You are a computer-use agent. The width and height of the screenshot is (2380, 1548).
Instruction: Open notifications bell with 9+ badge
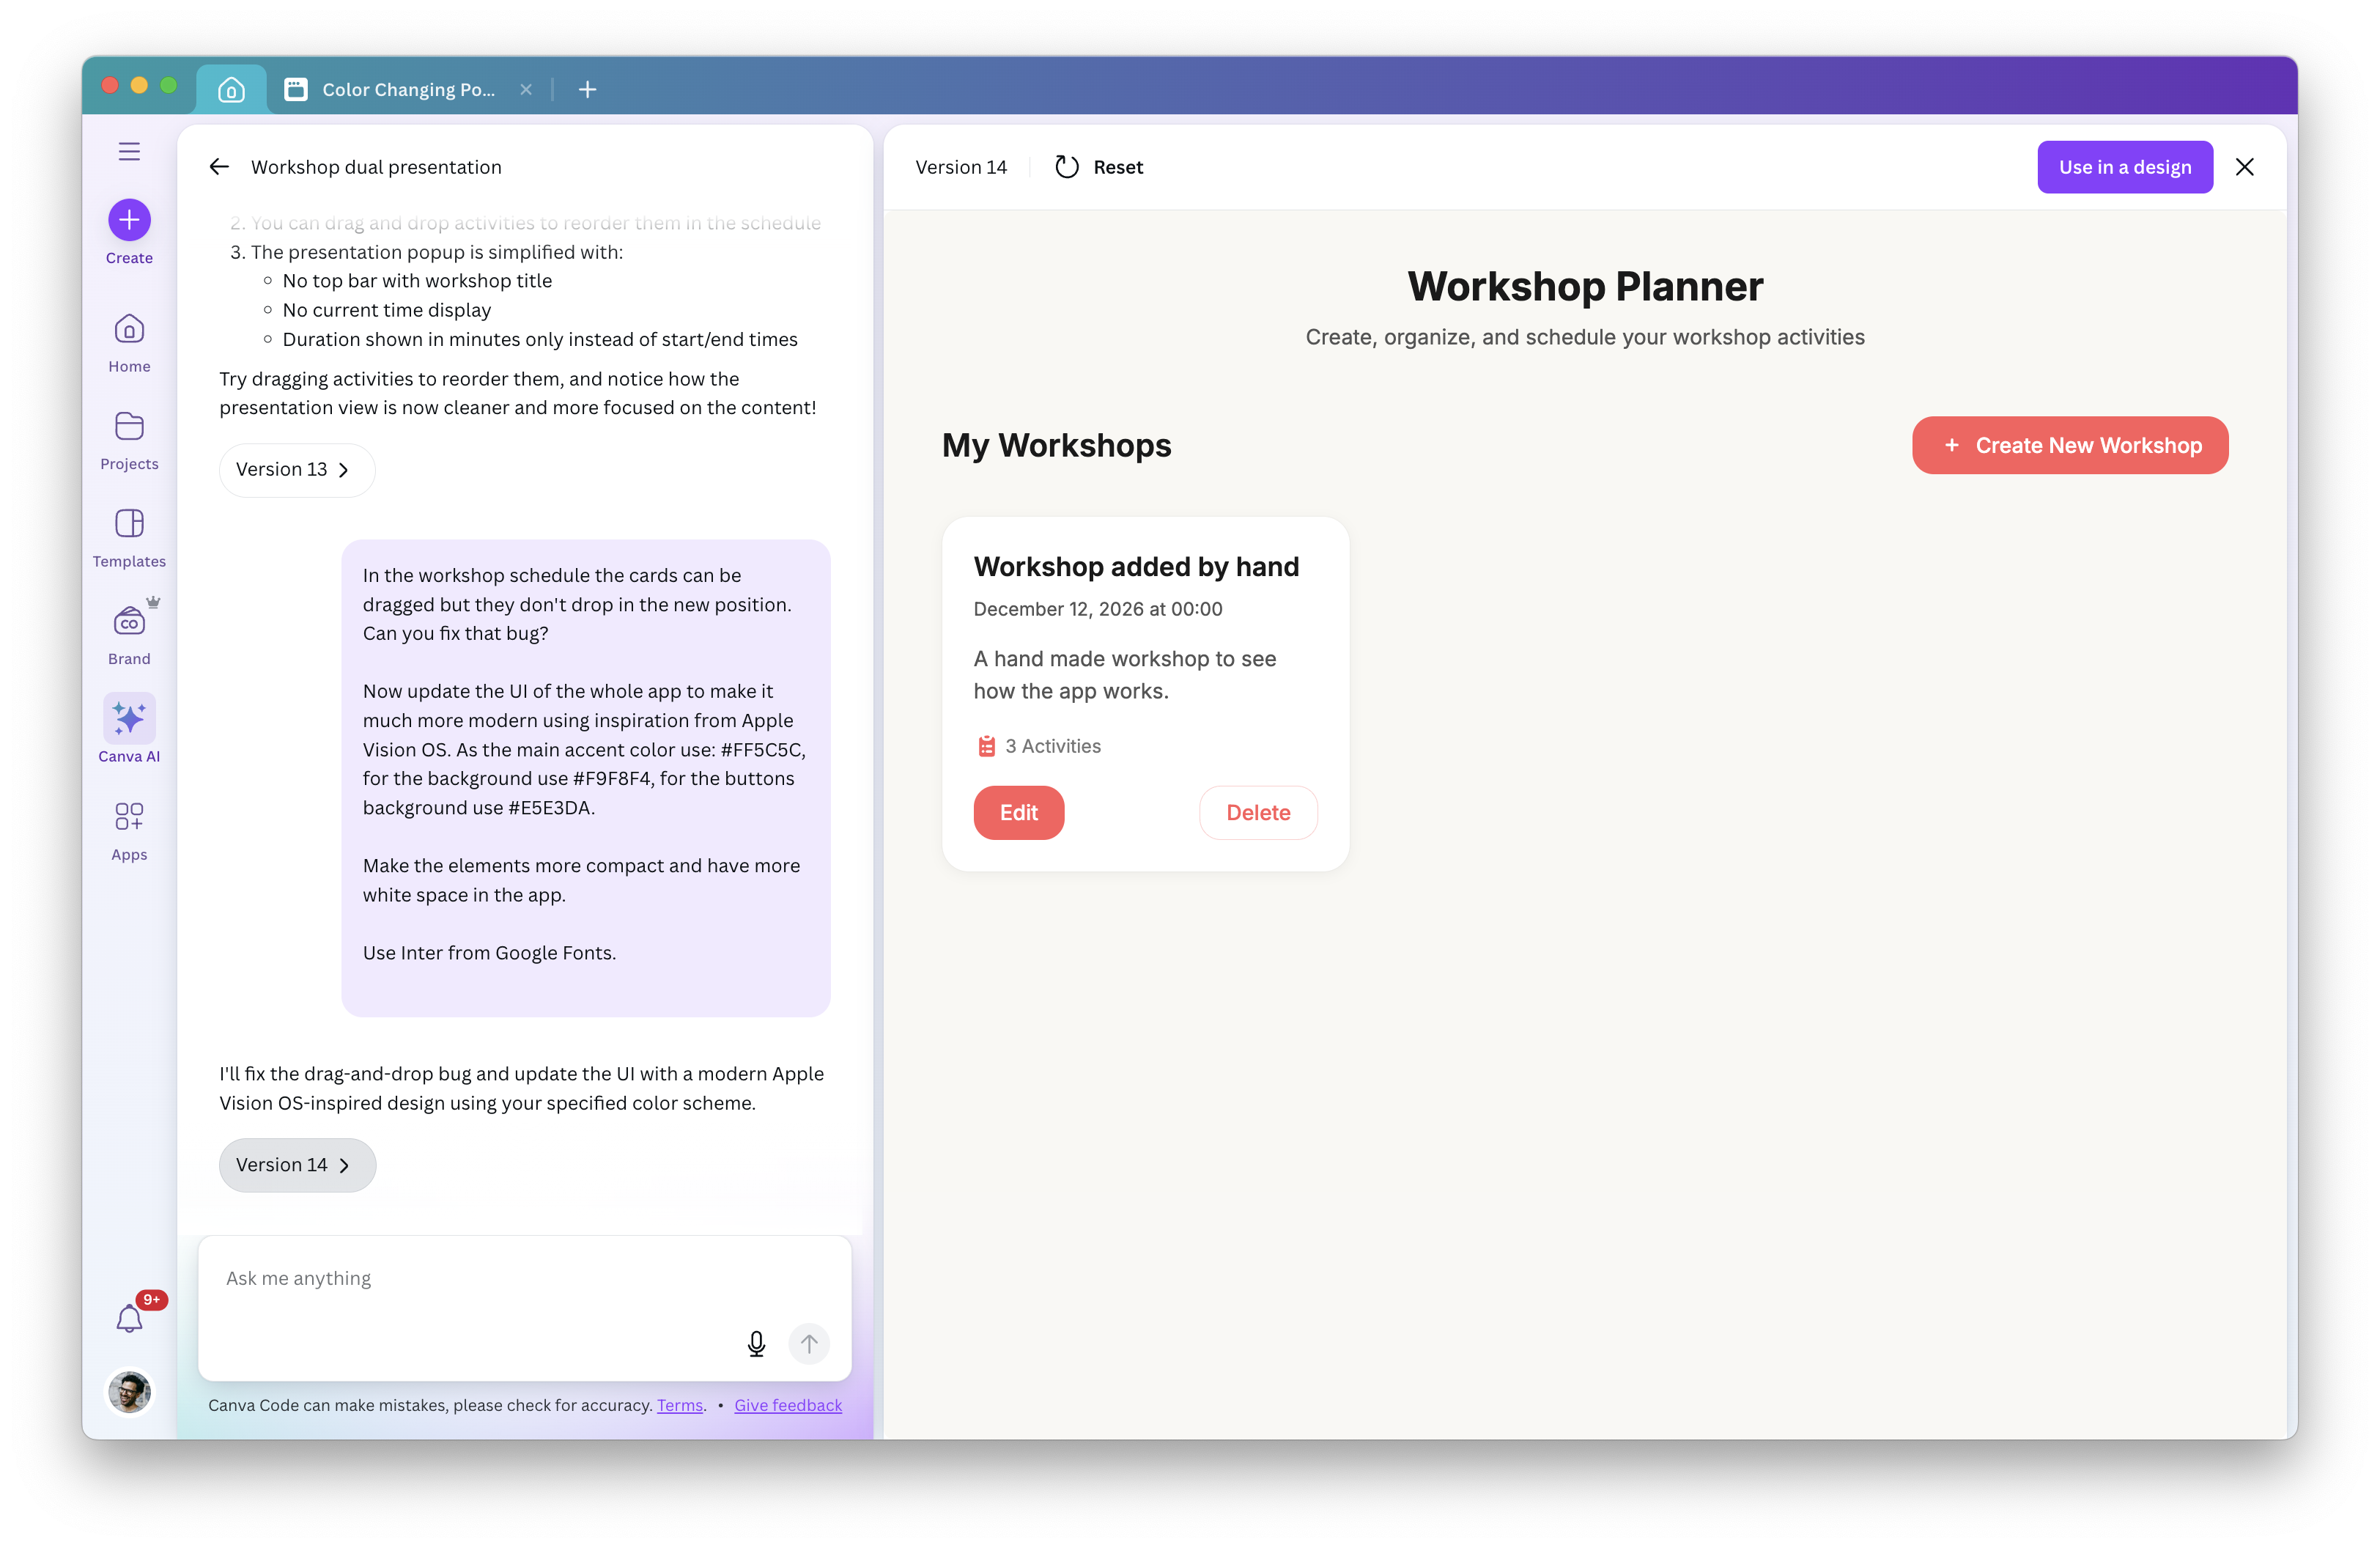coord(130,1318)
